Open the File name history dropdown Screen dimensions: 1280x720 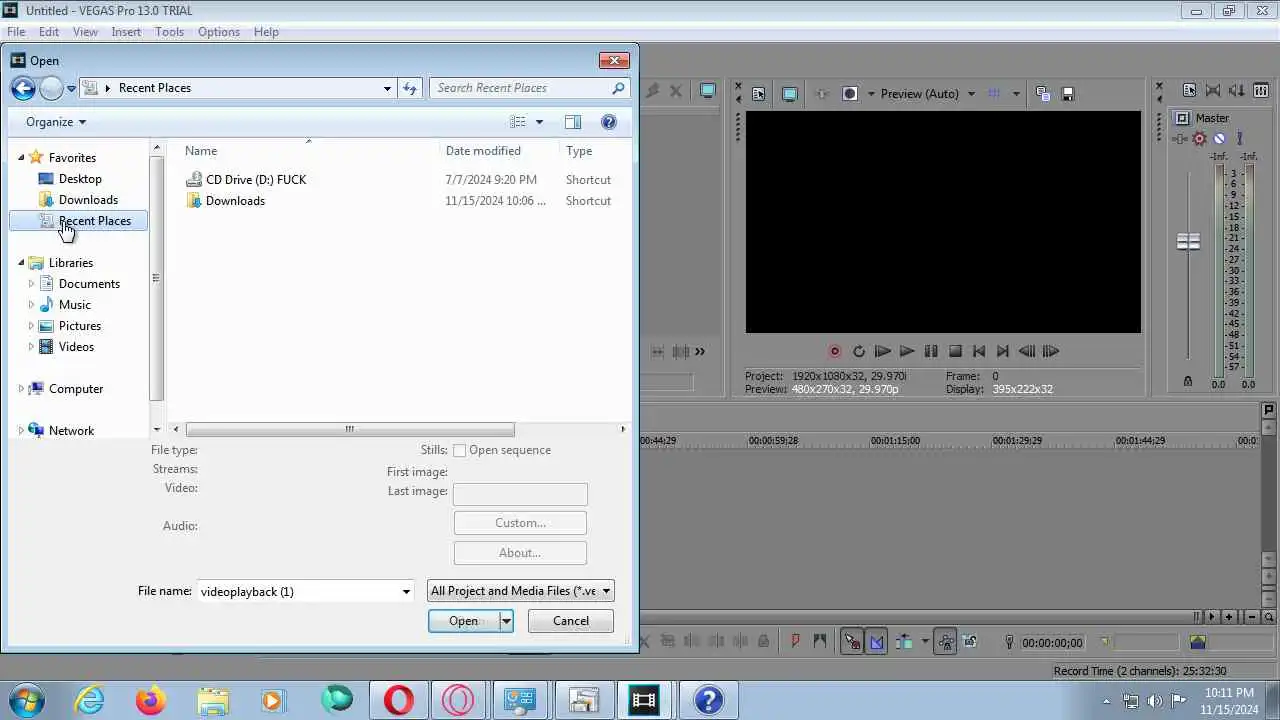click(406, 592)
